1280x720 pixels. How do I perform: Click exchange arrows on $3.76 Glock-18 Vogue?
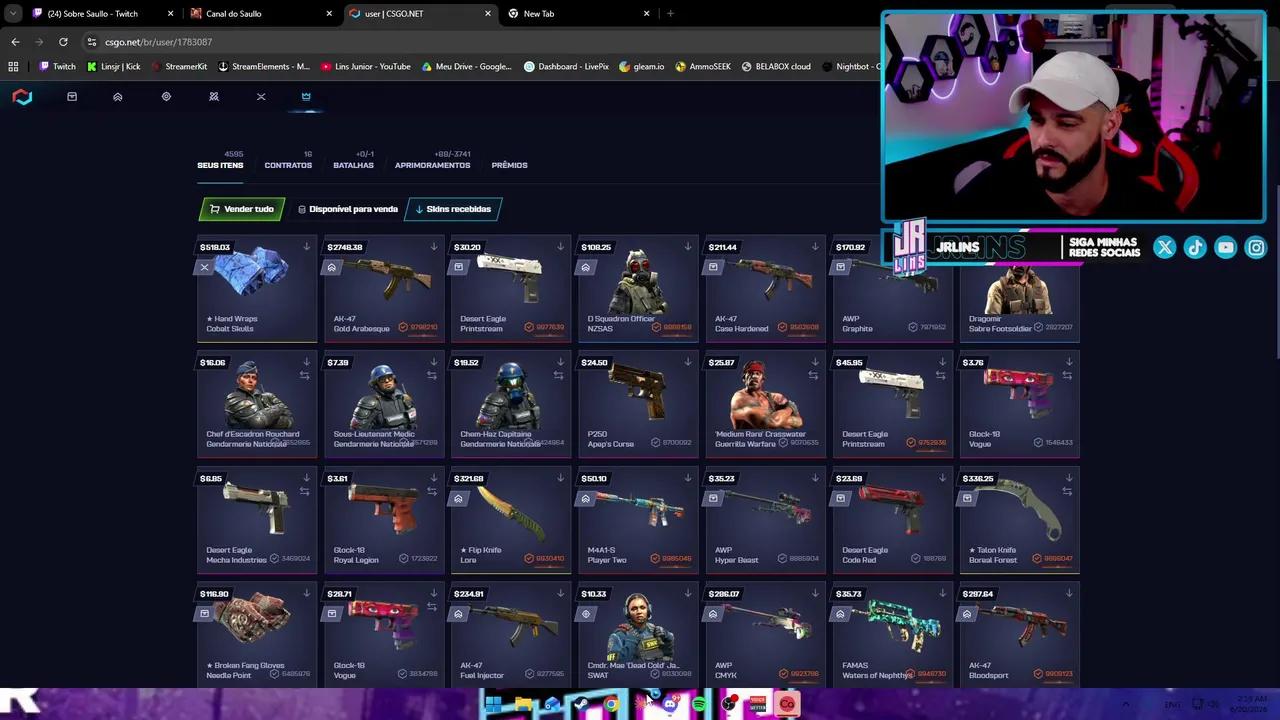[x=1067, y=375]
